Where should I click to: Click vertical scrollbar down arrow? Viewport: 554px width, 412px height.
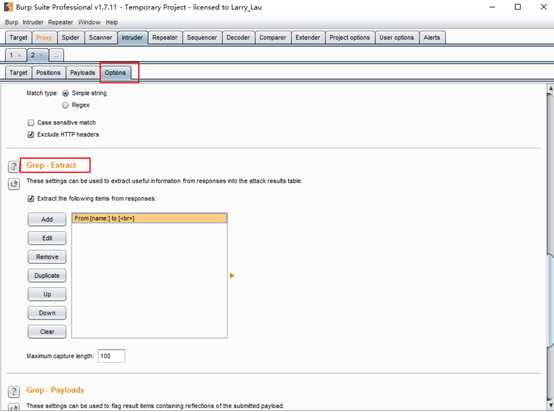point(550,404)
